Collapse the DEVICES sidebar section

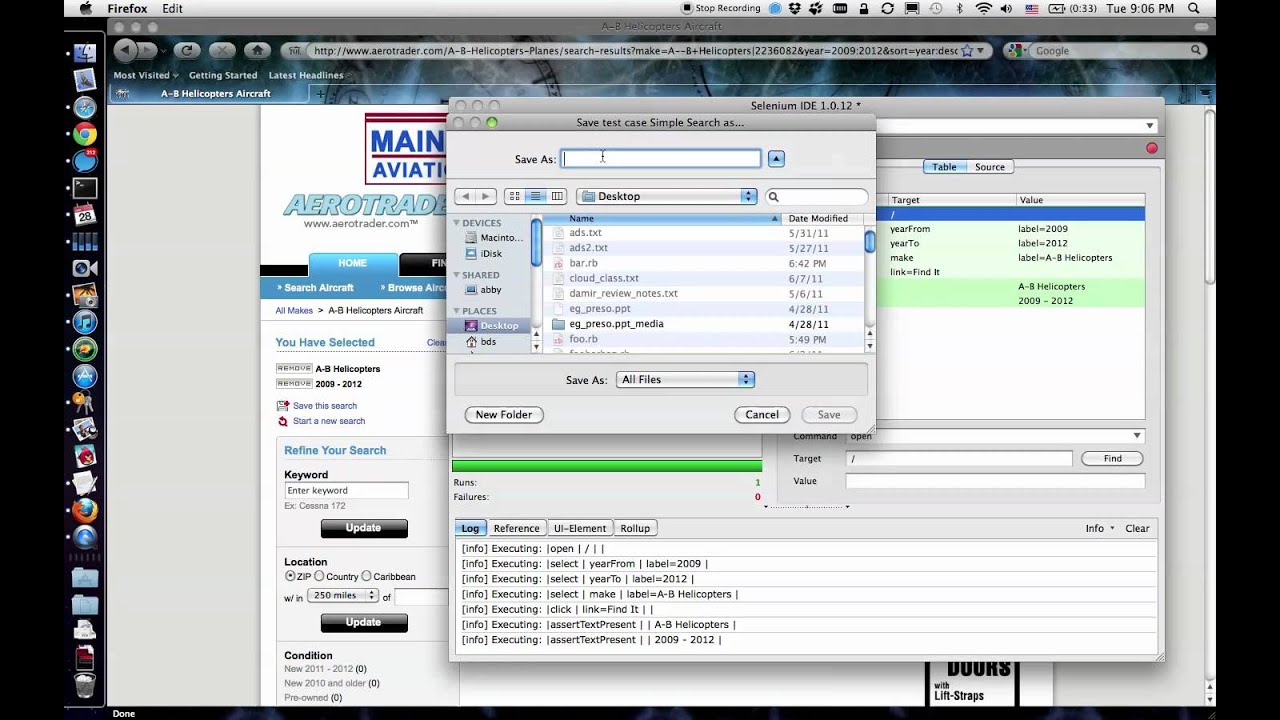tap(457, 223)
